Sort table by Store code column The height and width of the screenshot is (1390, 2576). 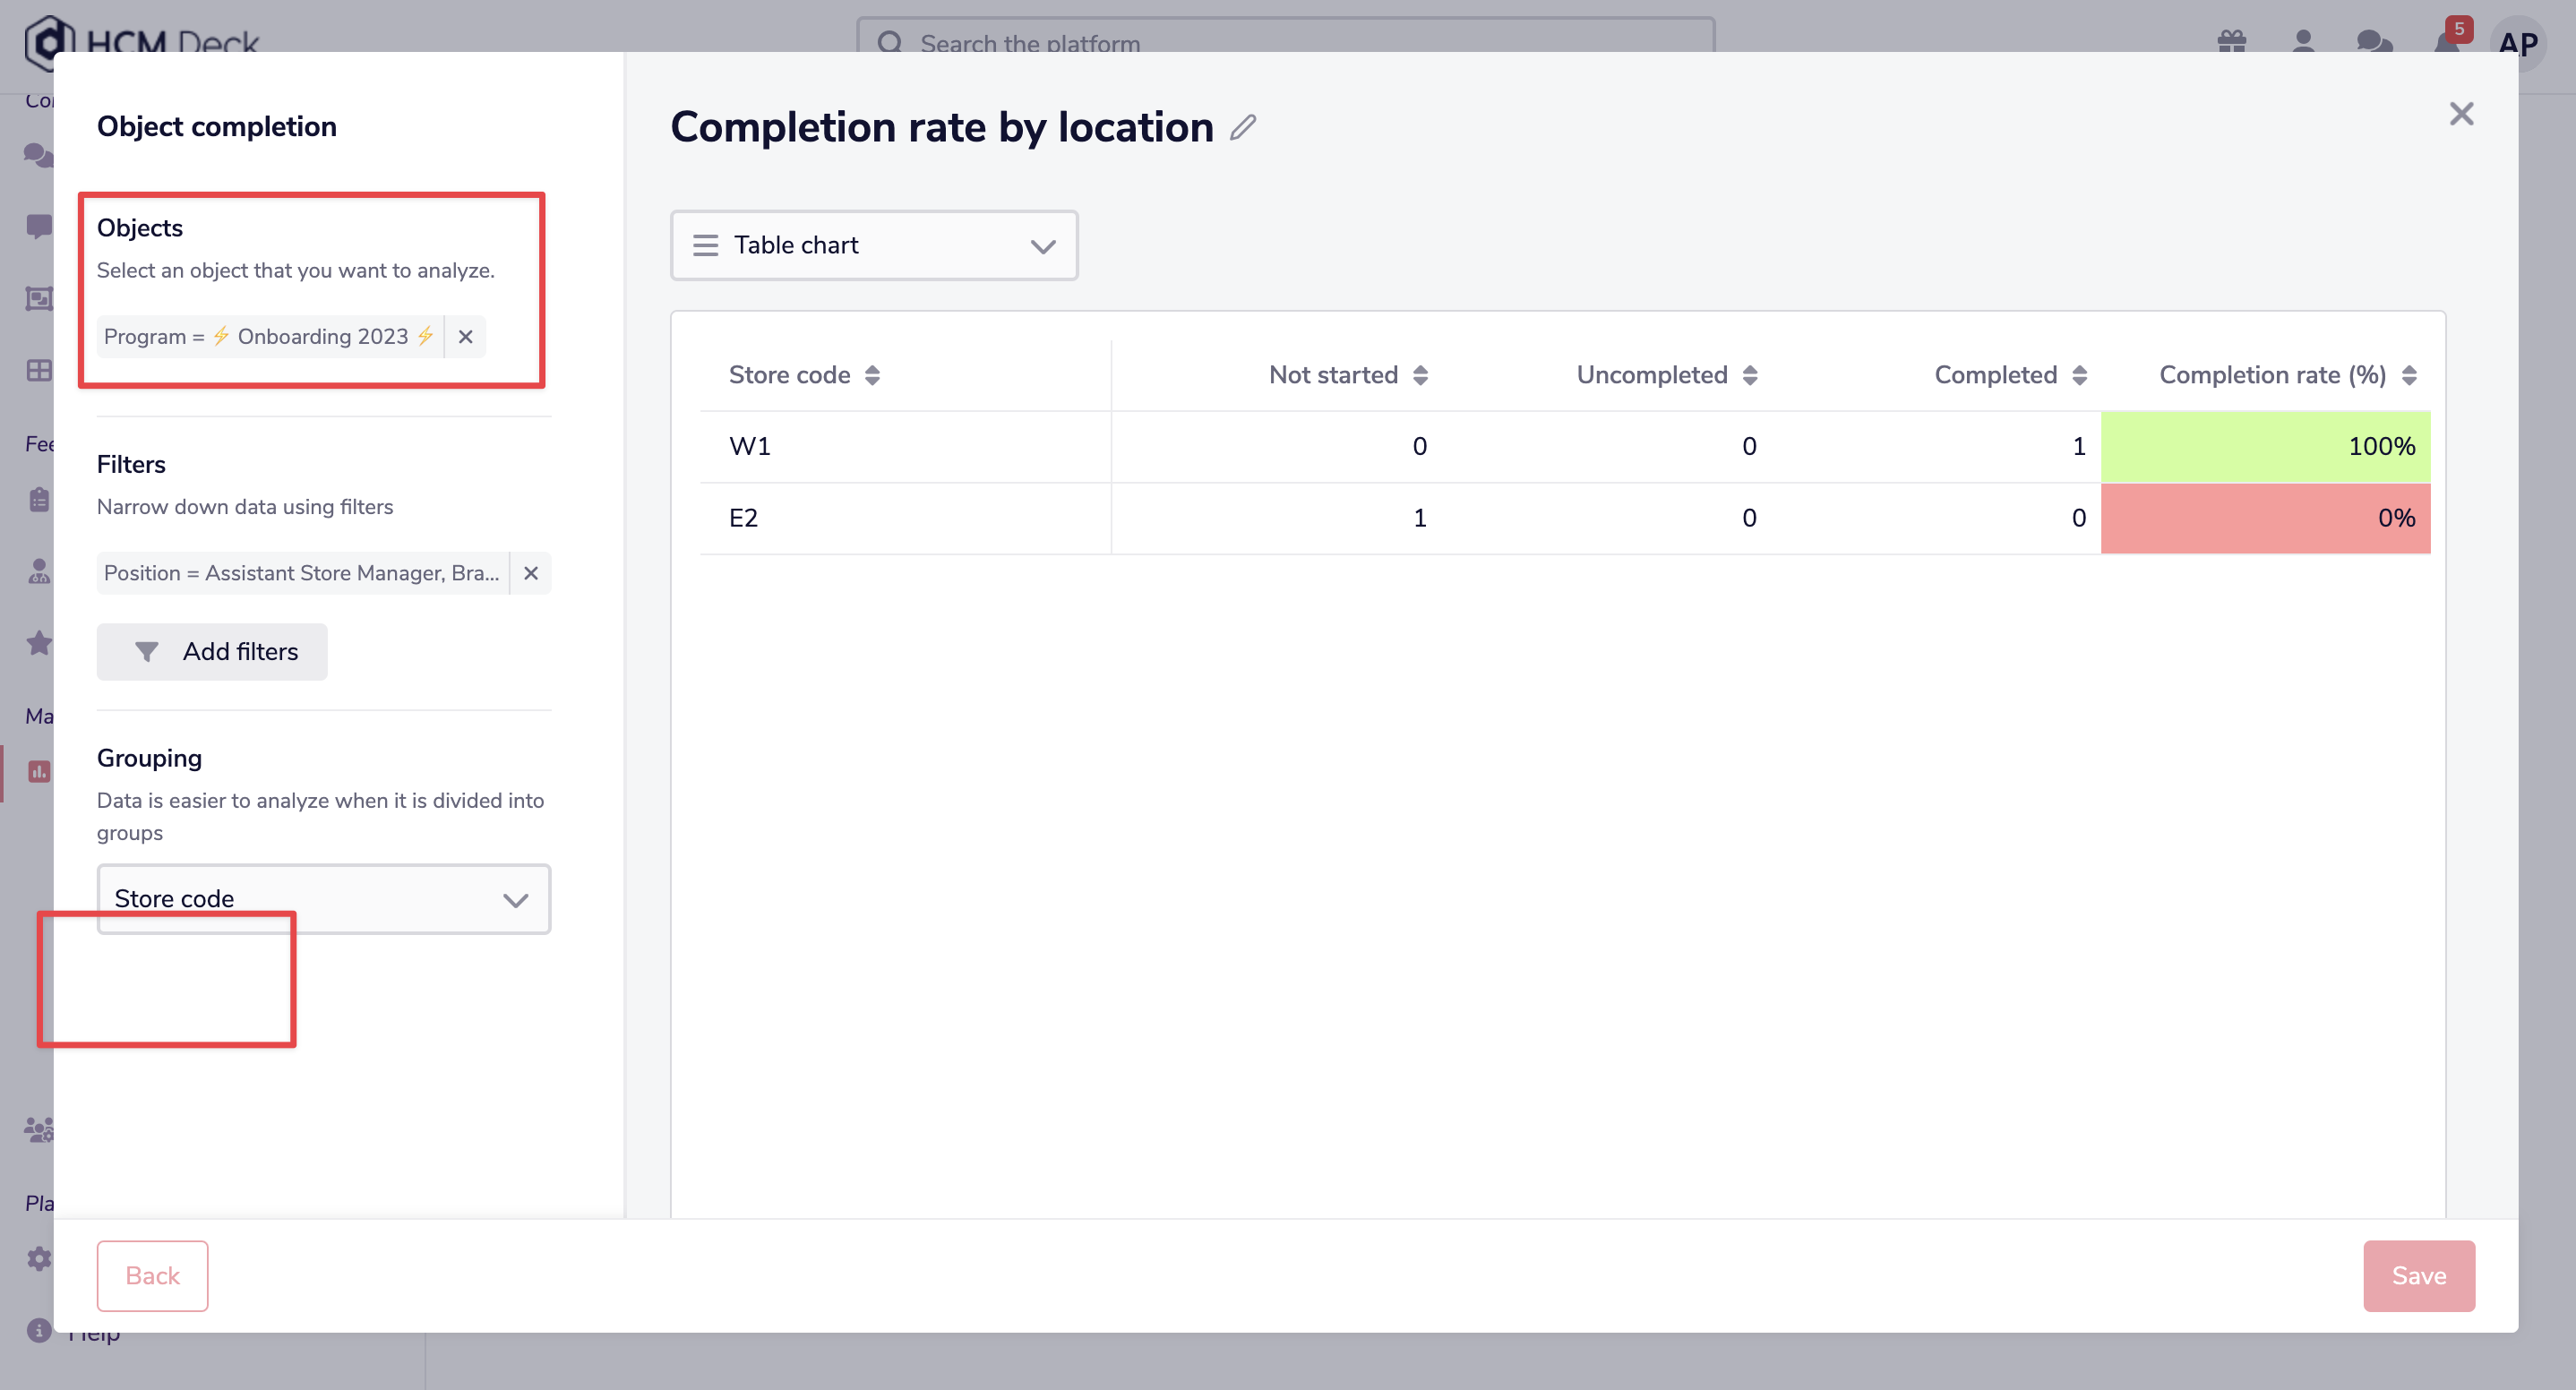click(872, 375)
